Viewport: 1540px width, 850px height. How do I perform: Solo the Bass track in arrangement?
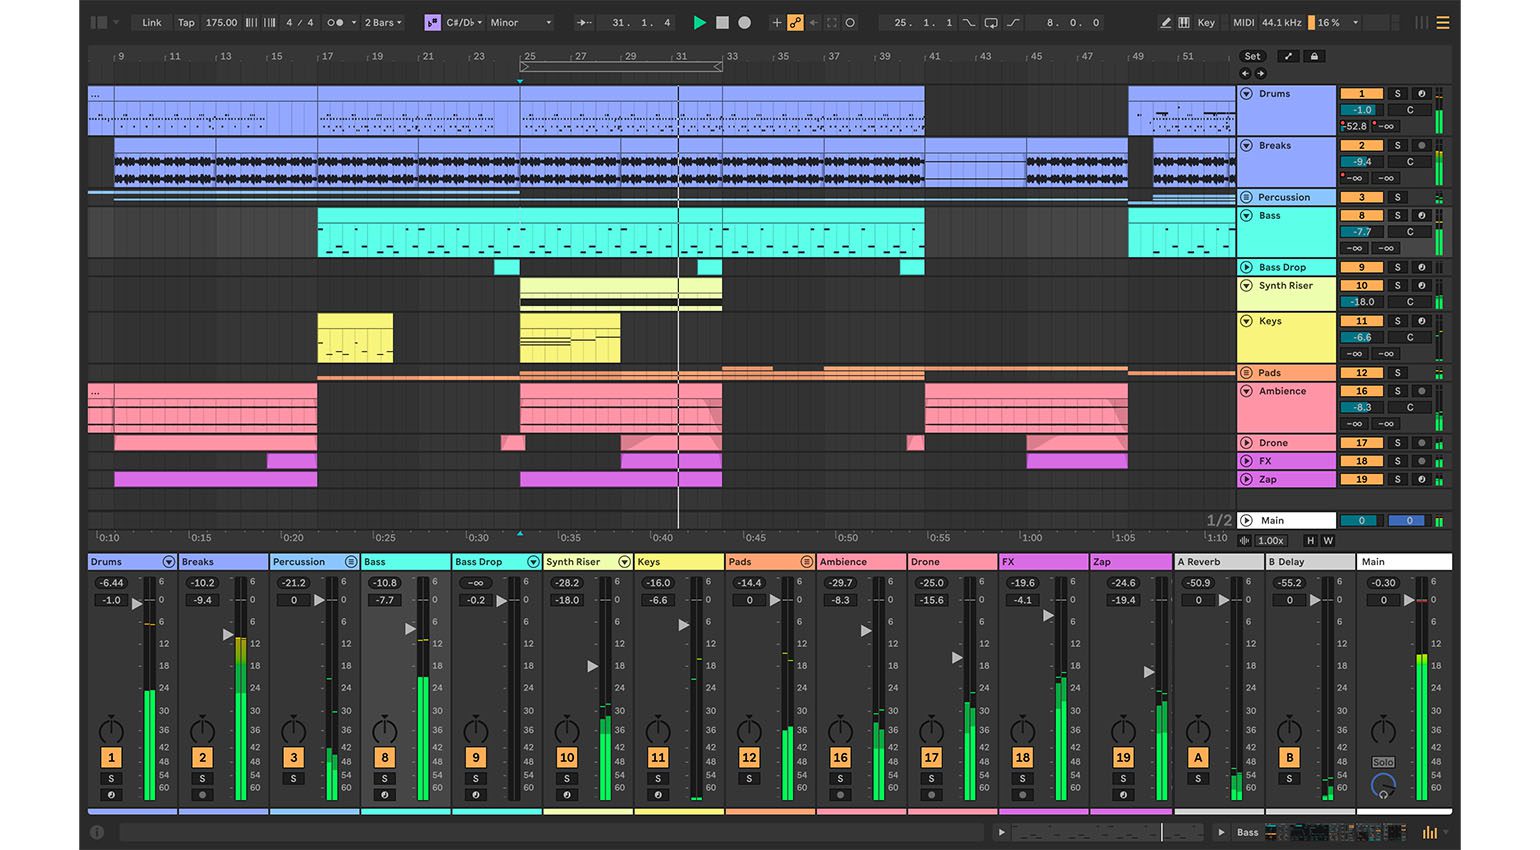(1398, 216)
